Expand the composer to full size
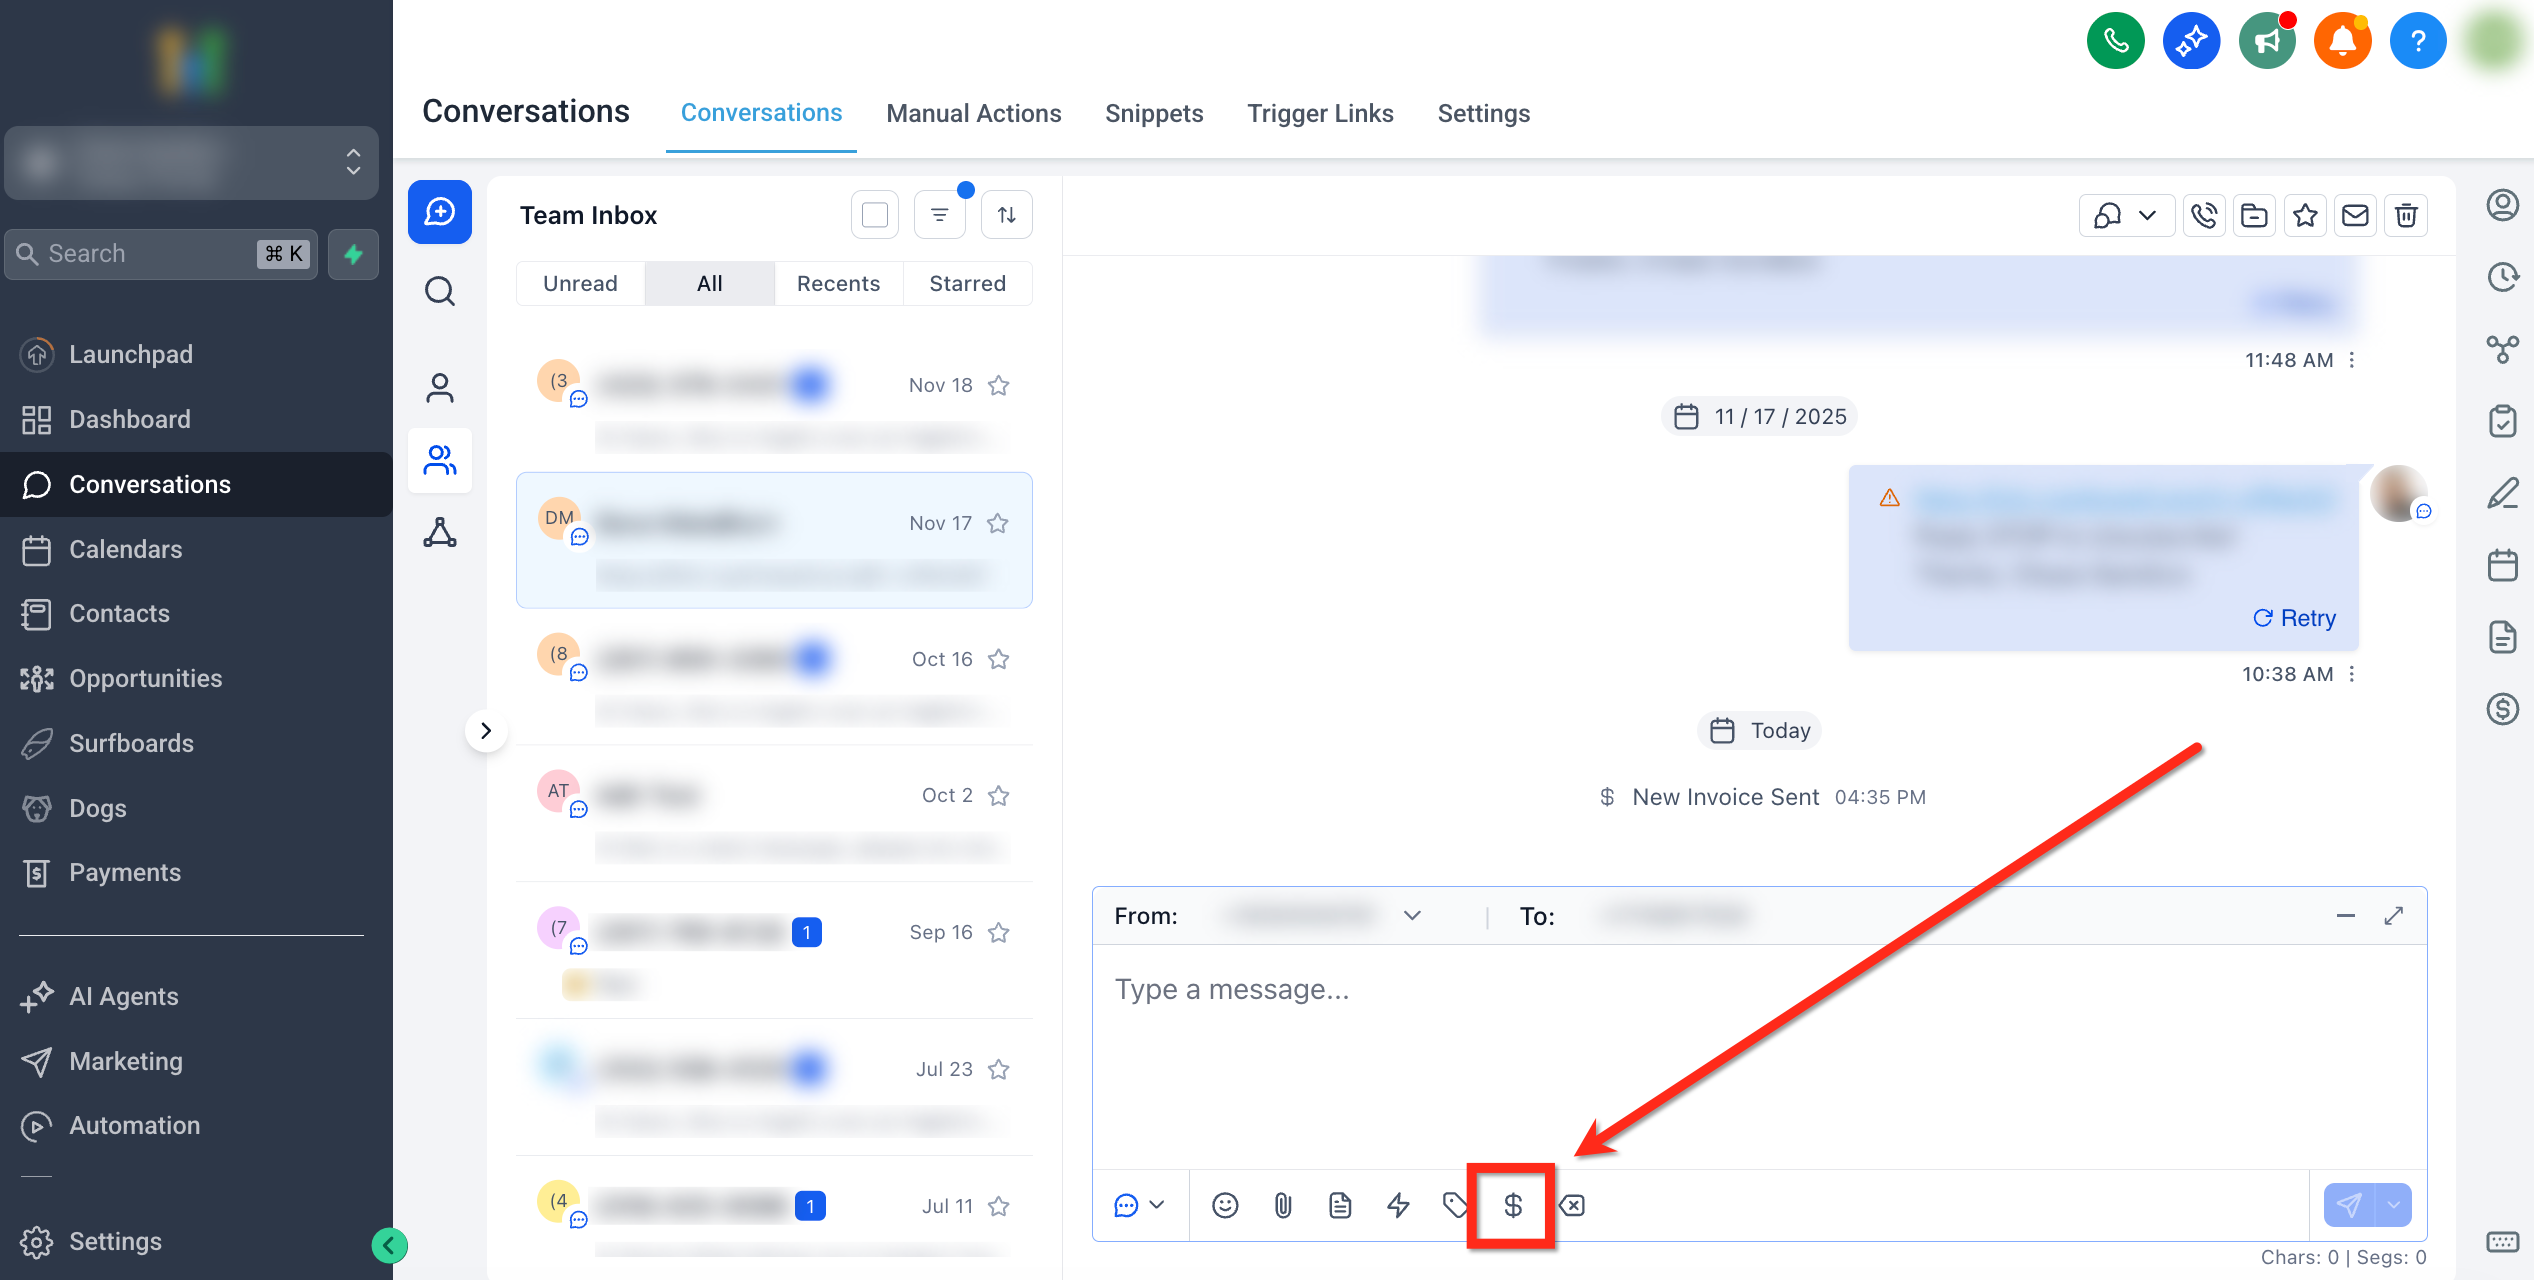 pyautogui.click(x=2393, y=916)
